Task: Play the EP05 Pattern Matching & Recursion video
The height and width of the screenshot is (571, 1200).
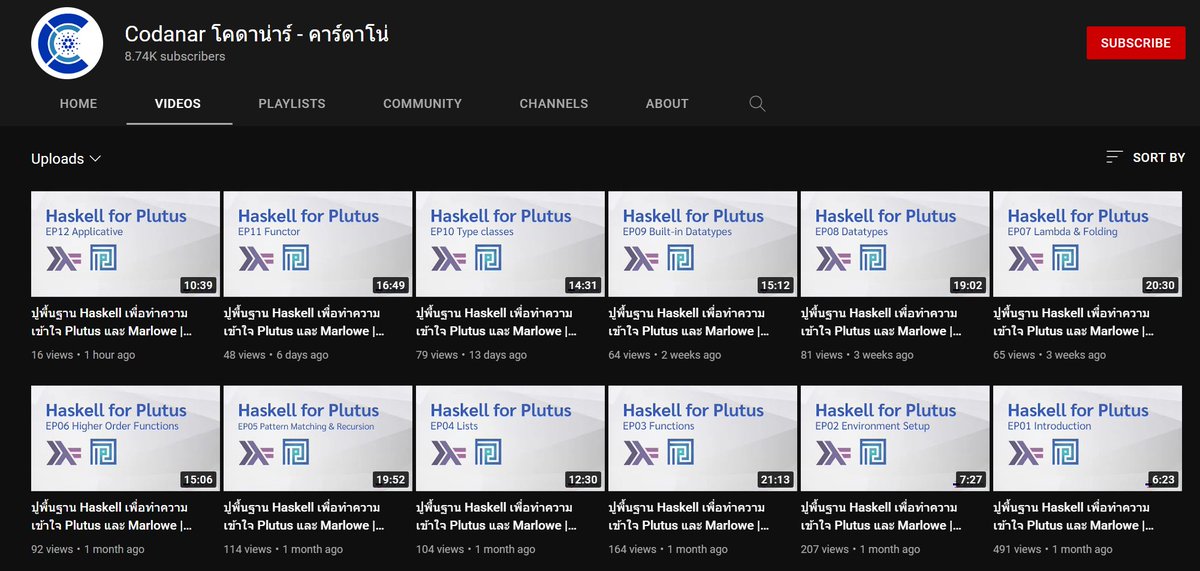Action: 317,438
